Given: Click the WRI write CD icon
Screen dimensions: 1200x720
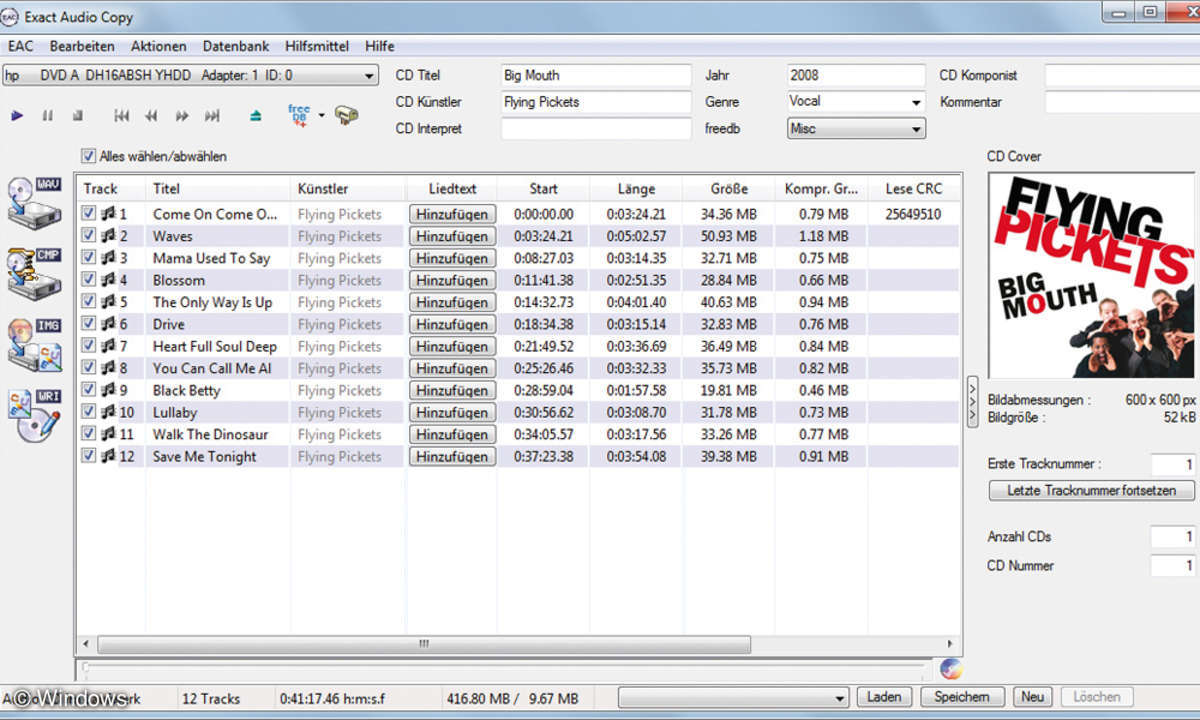Looking at the screenshot, I should coord(35,415).
